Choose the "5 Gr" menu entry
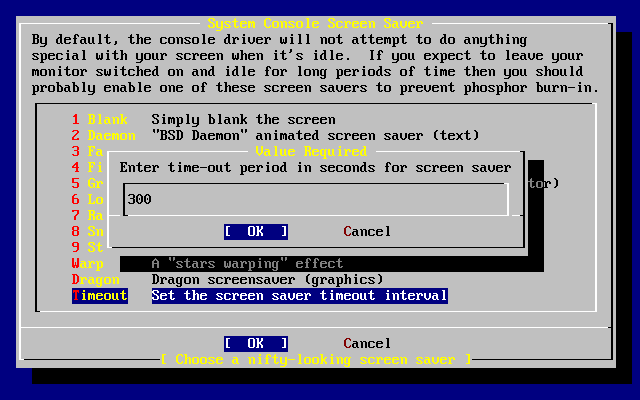The width and height of the screenshot is (640, 400). [x=88, y=184]
